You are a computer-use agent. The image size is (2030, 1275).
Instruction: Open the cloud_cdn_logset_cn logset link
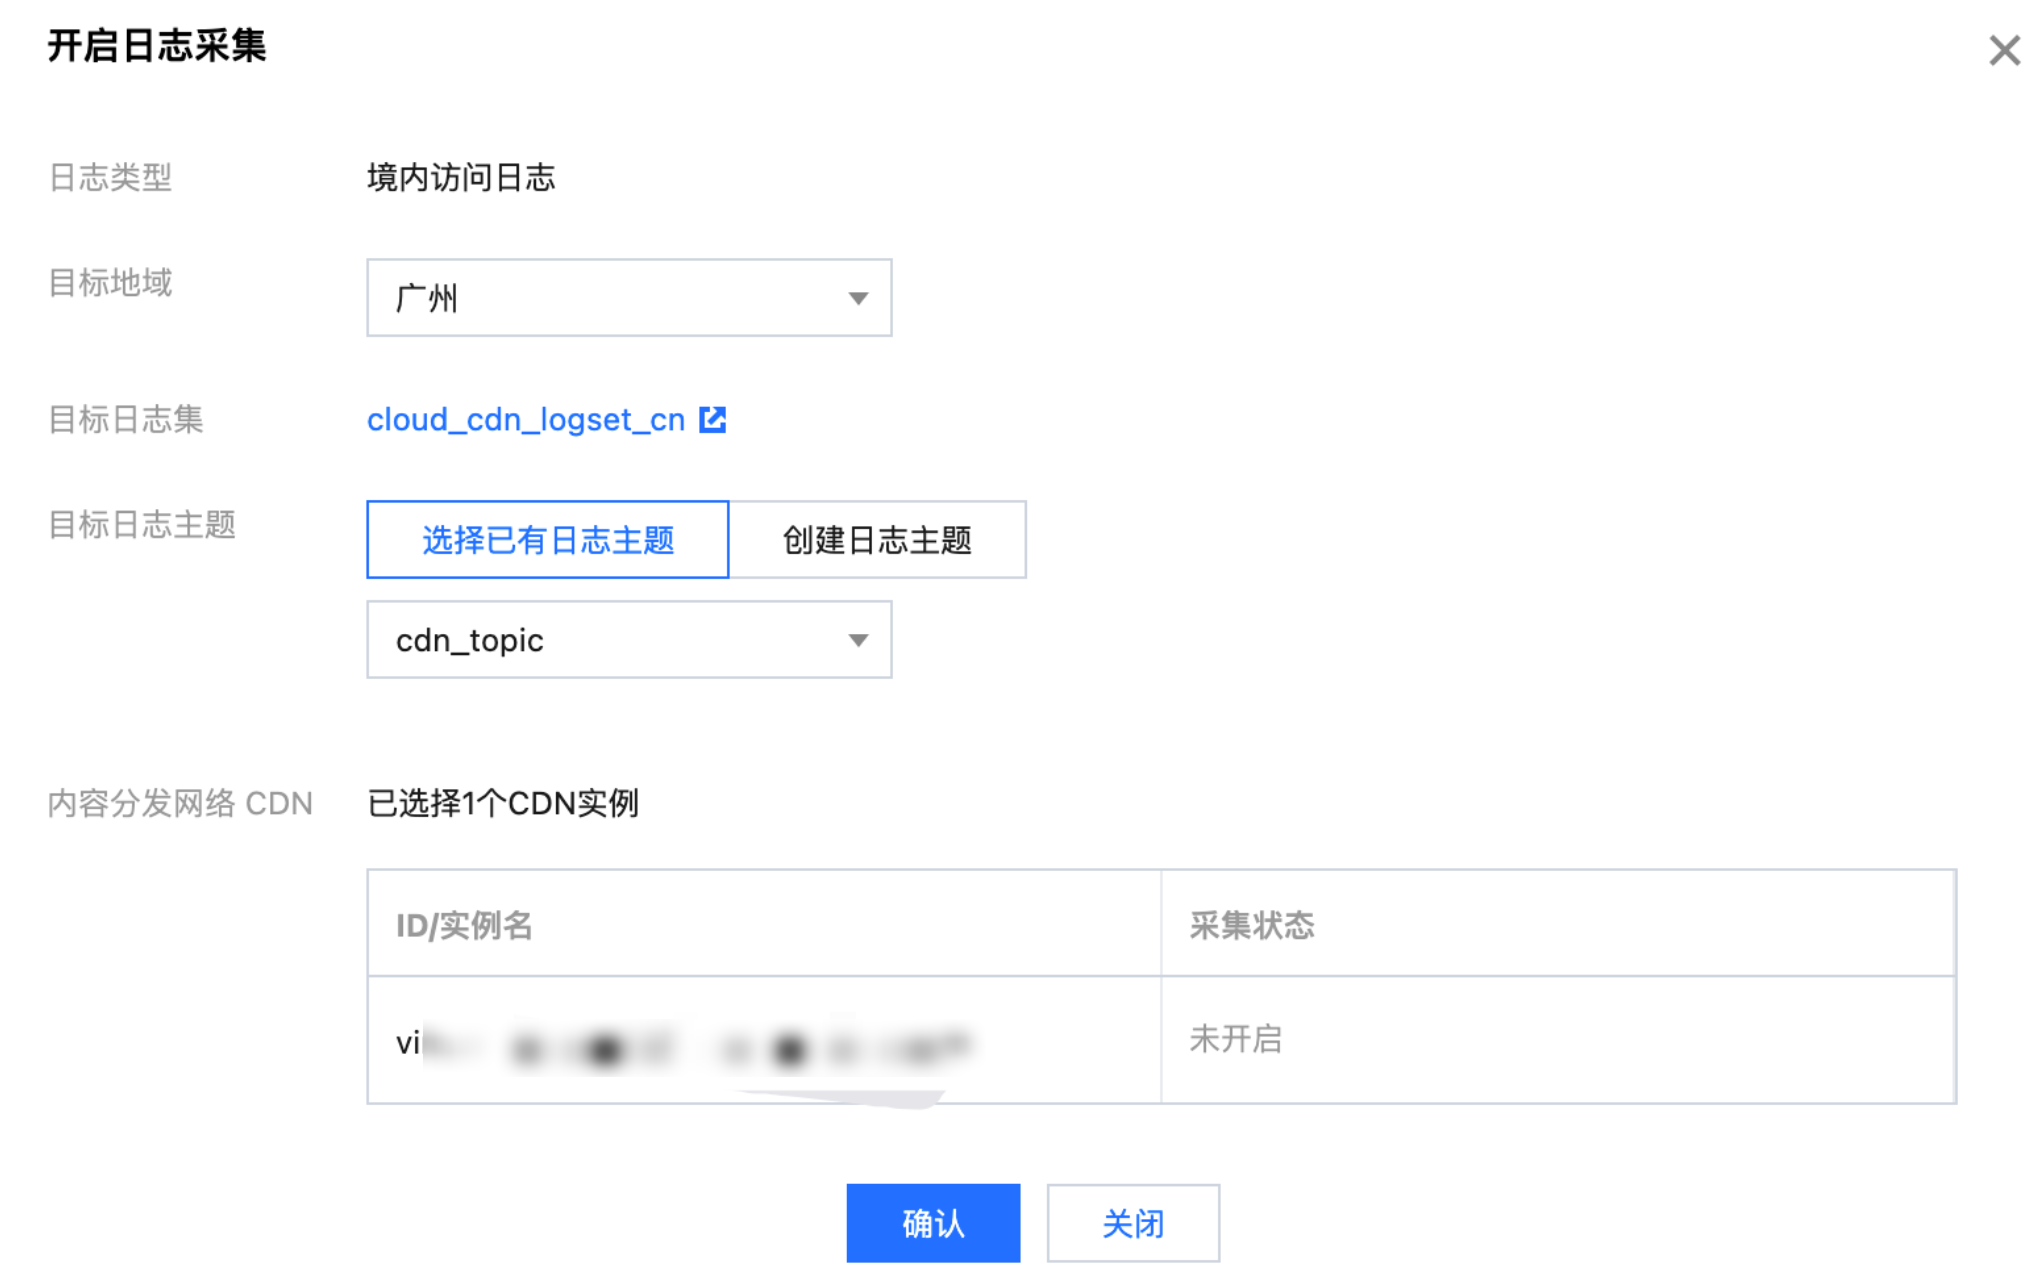(x=525, y=420)
